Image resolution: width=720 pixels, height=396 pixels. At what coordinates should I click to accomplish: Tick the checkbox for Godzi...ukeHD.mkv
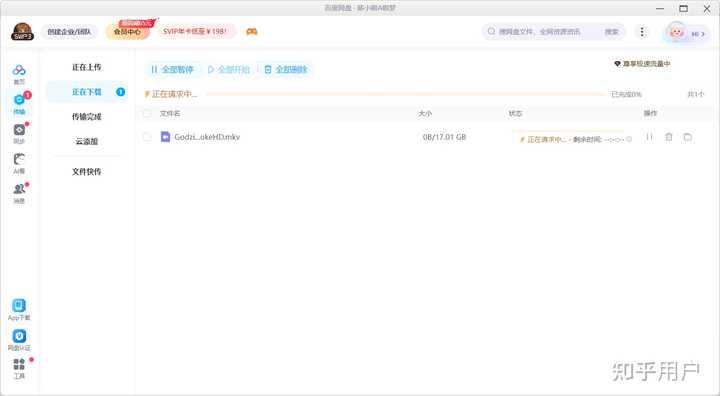click(x=147, y=136)
